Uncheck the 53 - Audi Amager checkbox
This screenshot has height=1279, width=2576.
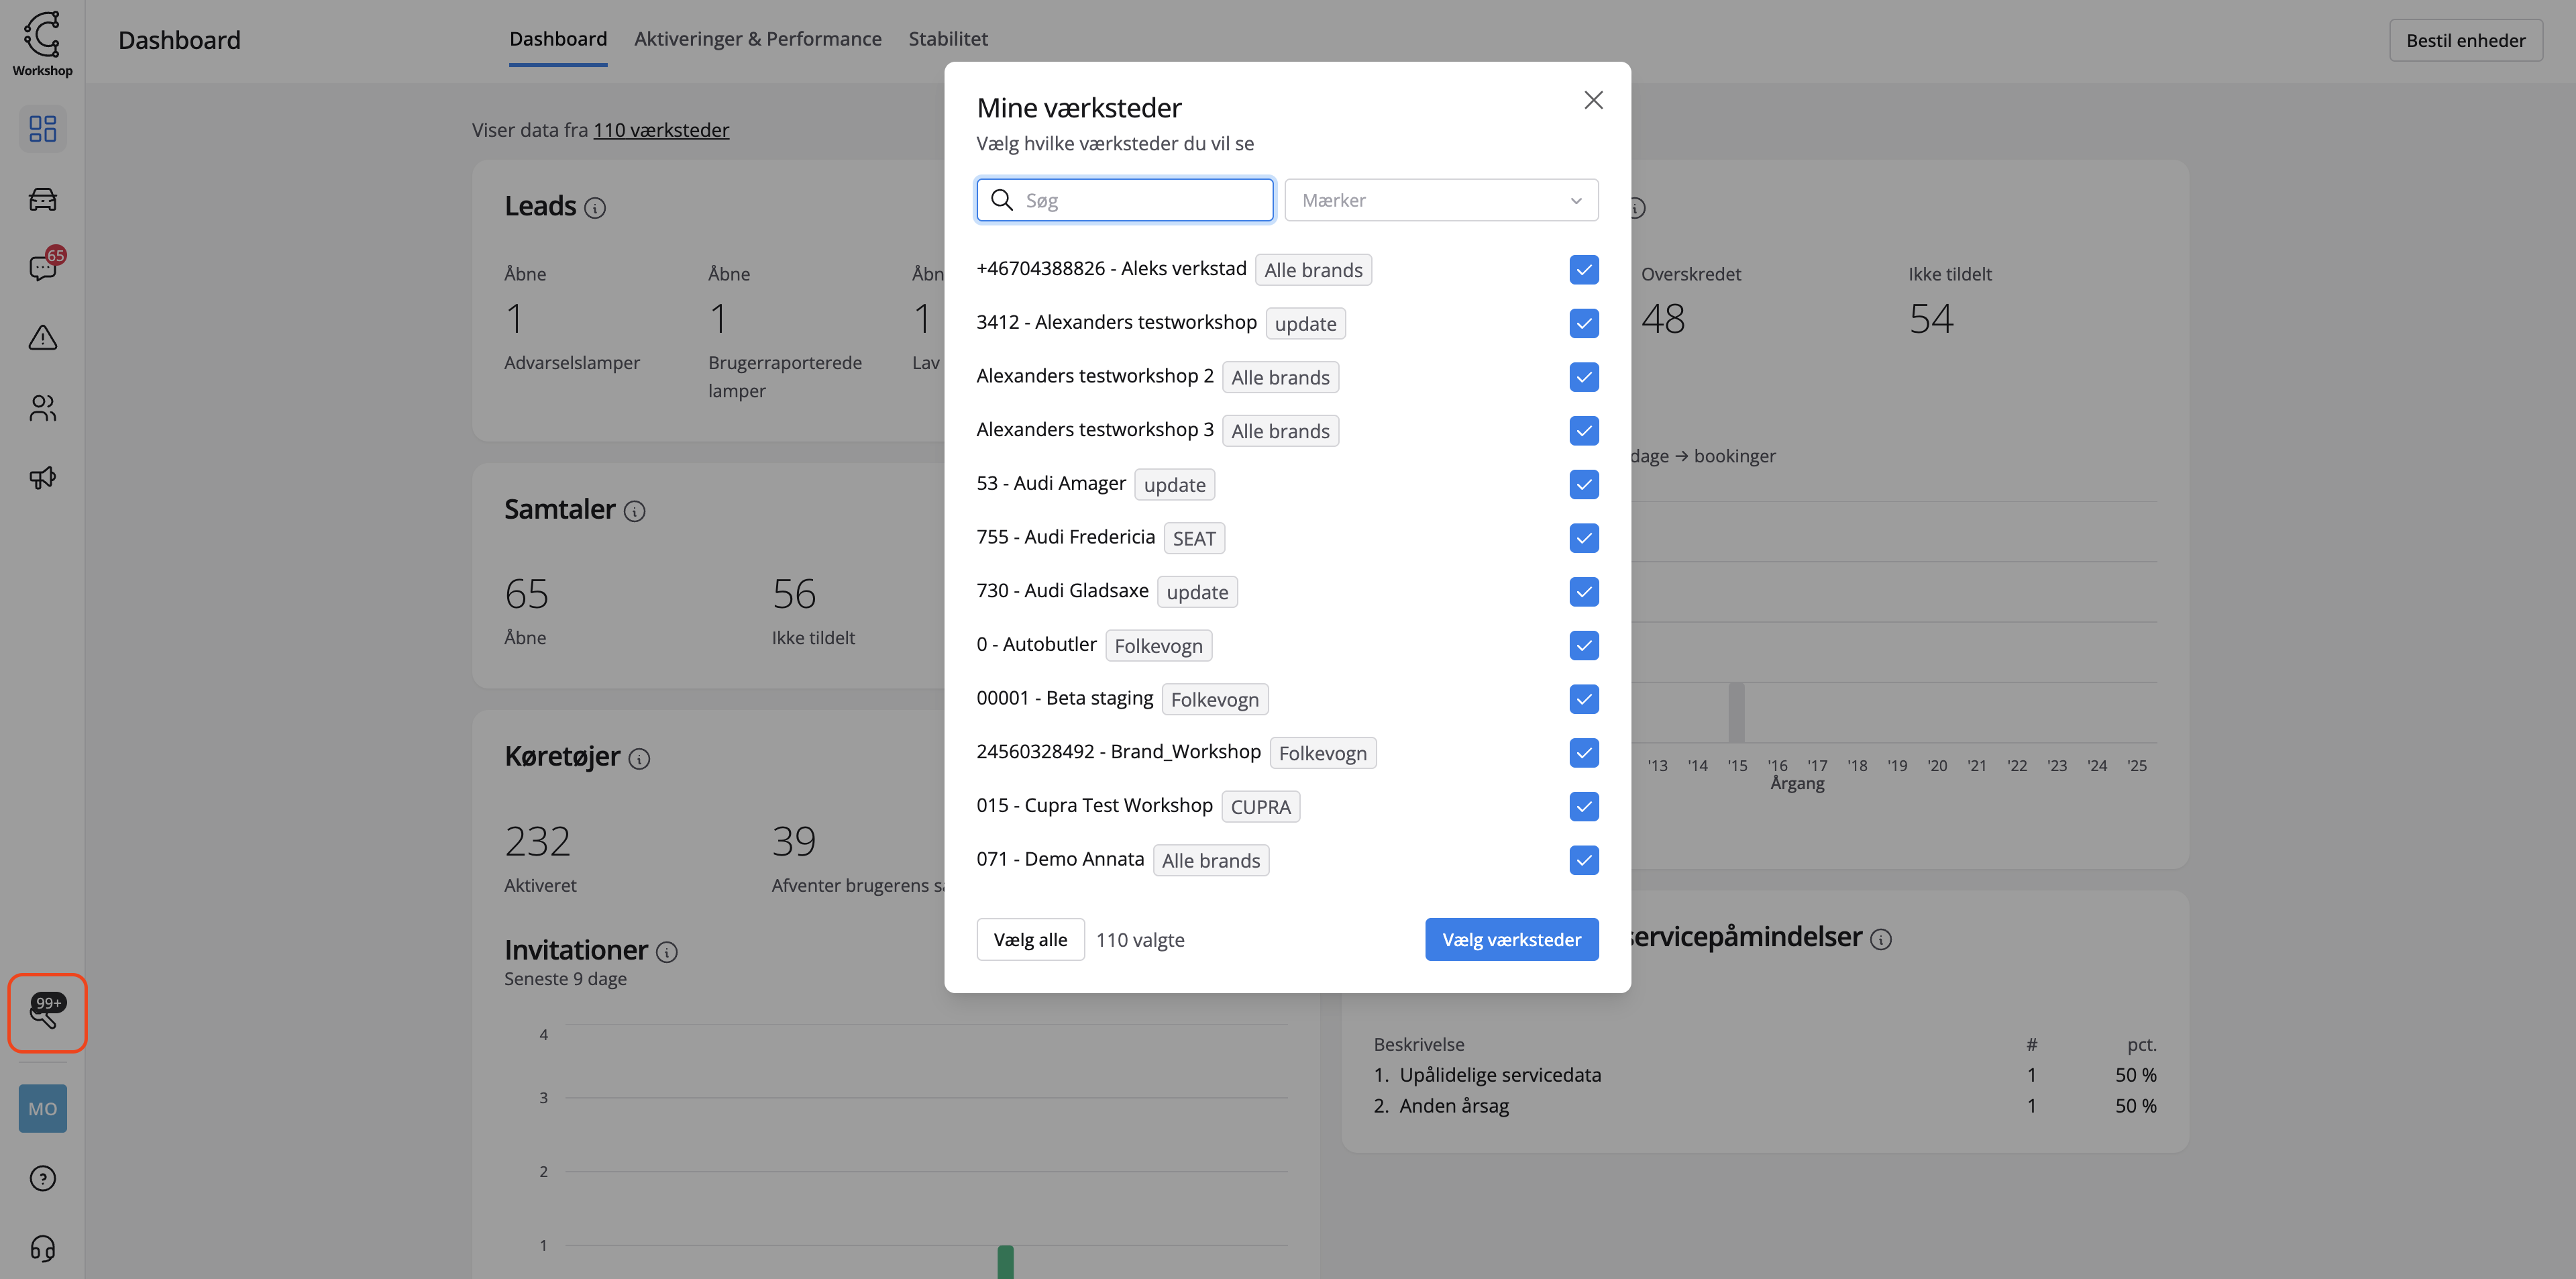tap(1583, 485)
